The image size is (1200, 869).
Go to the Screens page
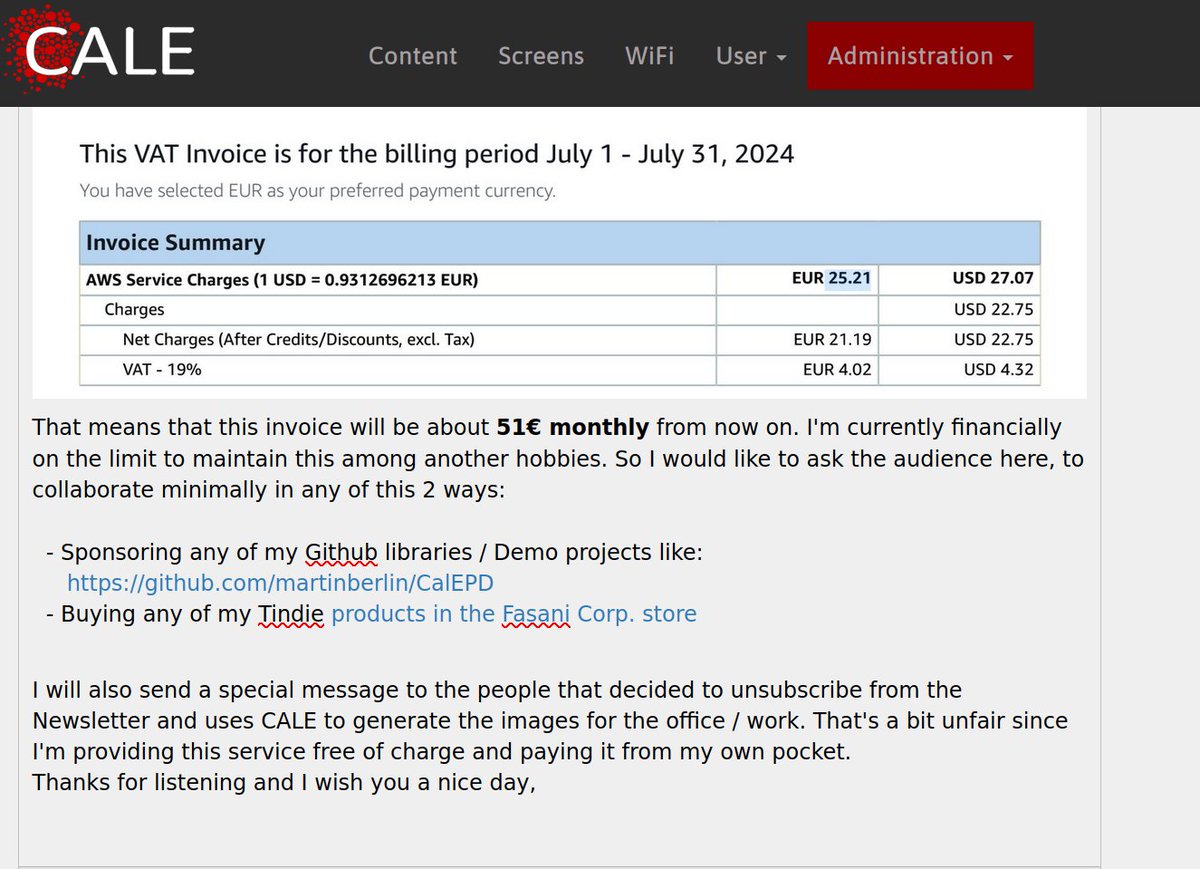tap(541, 56)
